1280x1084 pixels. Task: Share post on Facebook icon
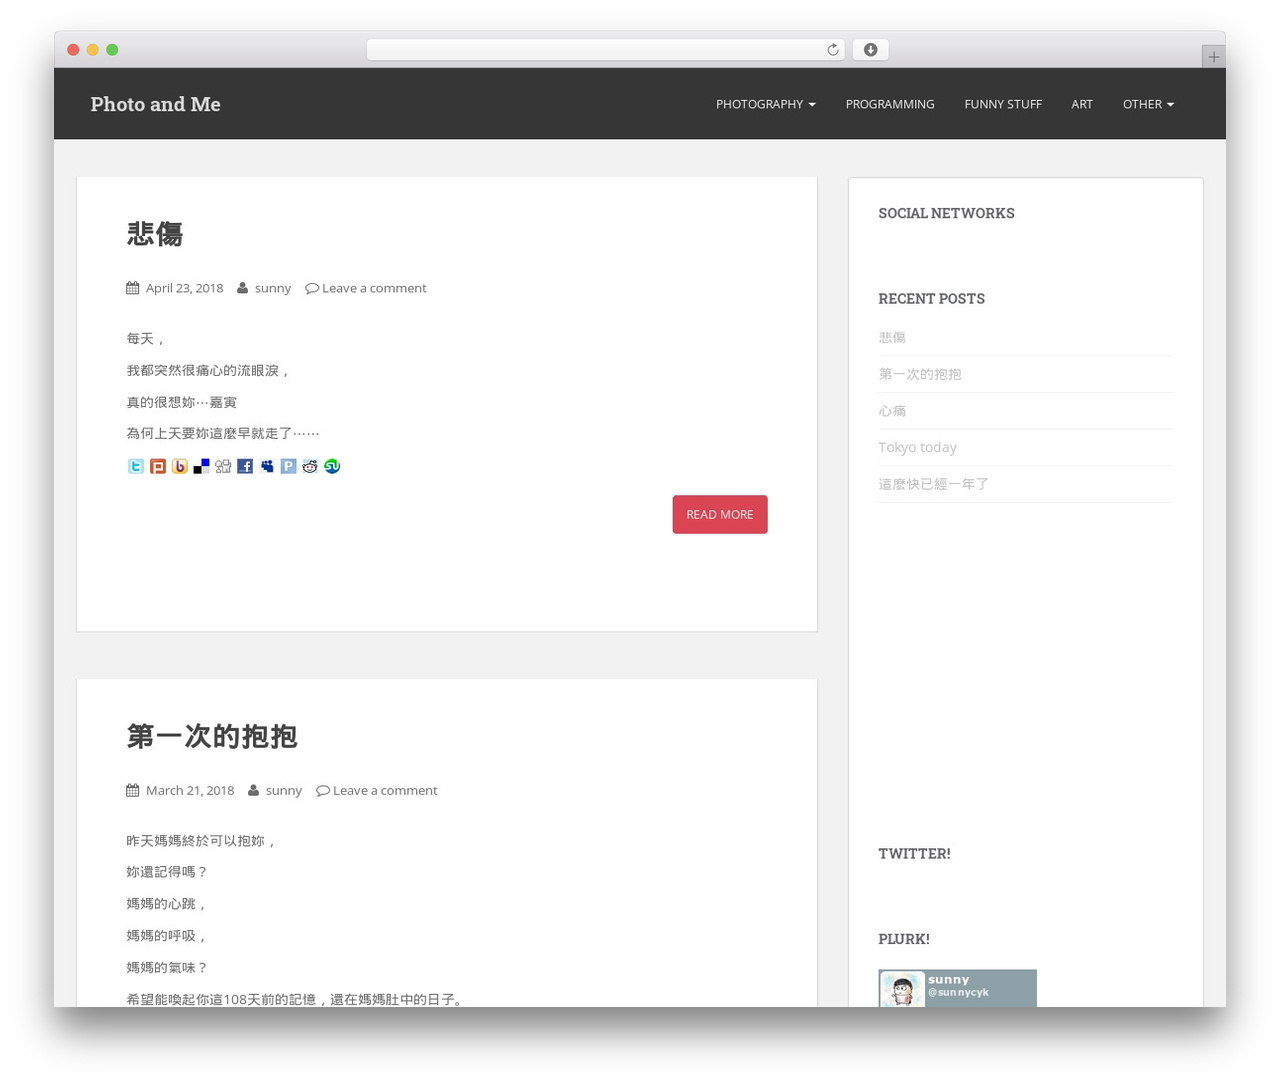(245, 466)
